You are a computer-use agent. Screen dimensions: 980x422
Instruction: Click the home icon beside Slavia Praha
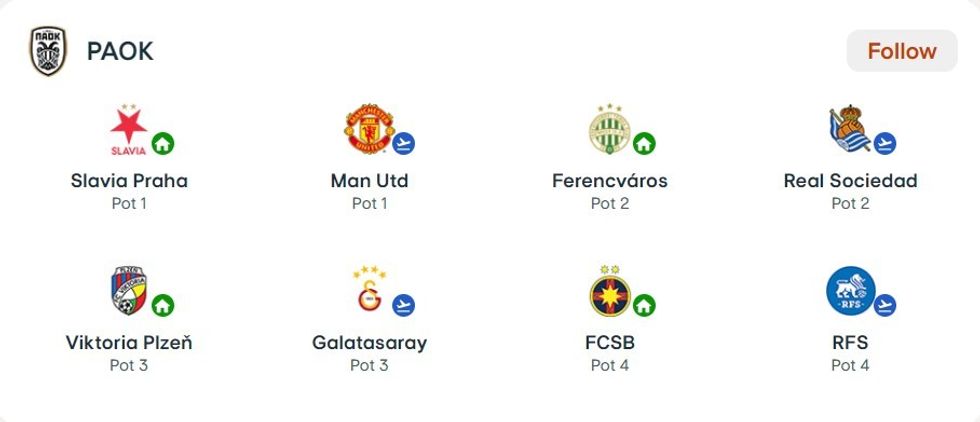163,144
